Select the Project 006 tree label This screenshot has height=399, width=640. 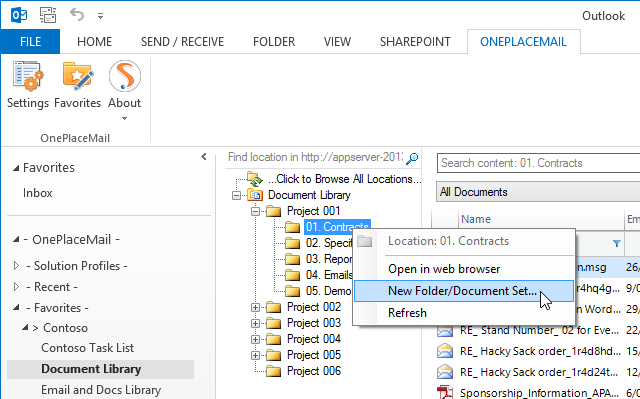314,371
